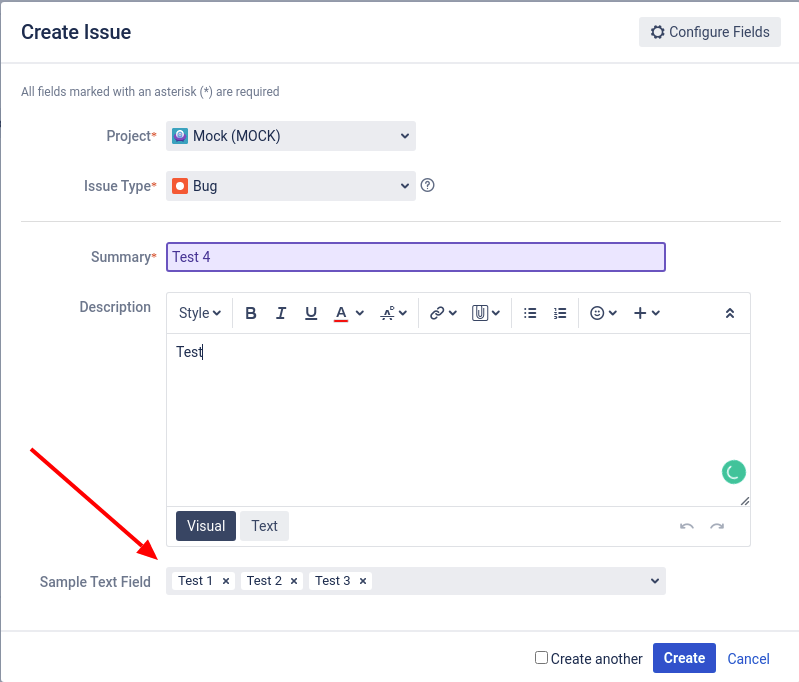Open text color dropdown arrow
799x682 pixels.
pos(360,313)
